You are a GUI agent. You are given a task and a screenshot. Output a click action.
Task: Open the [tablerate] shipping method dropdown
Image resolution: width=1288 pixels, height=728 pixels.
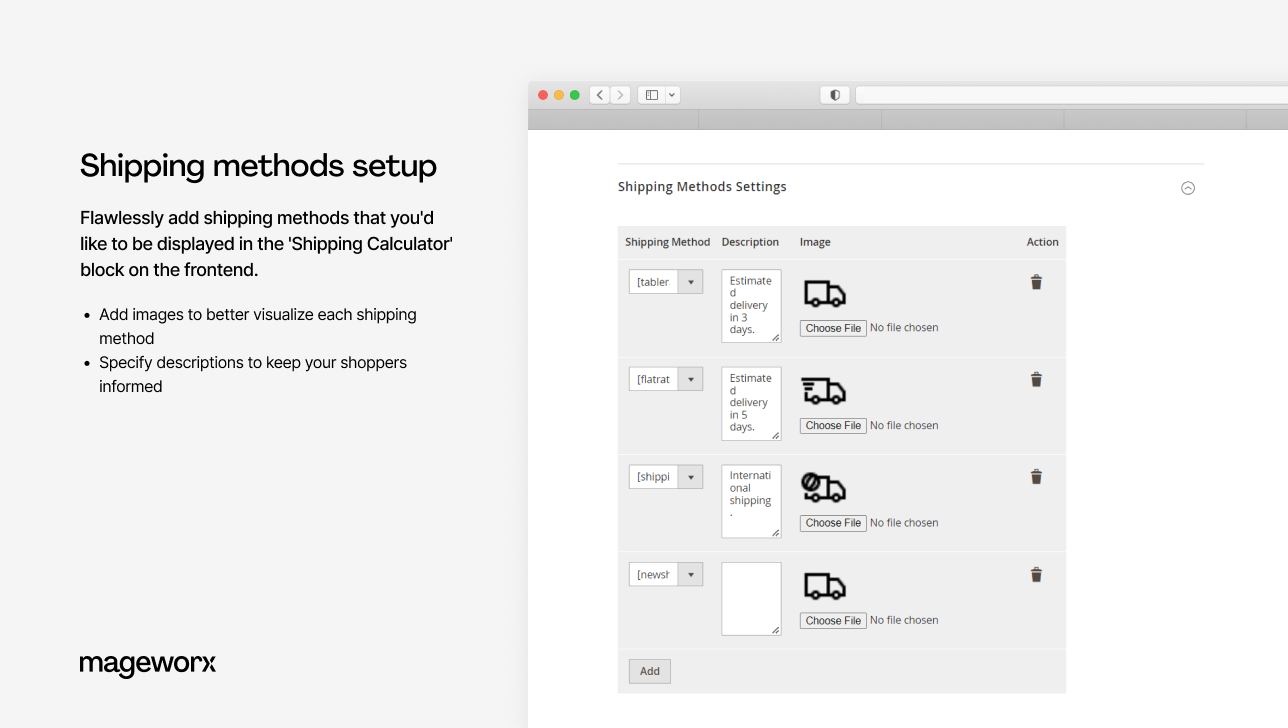(690, 281)
